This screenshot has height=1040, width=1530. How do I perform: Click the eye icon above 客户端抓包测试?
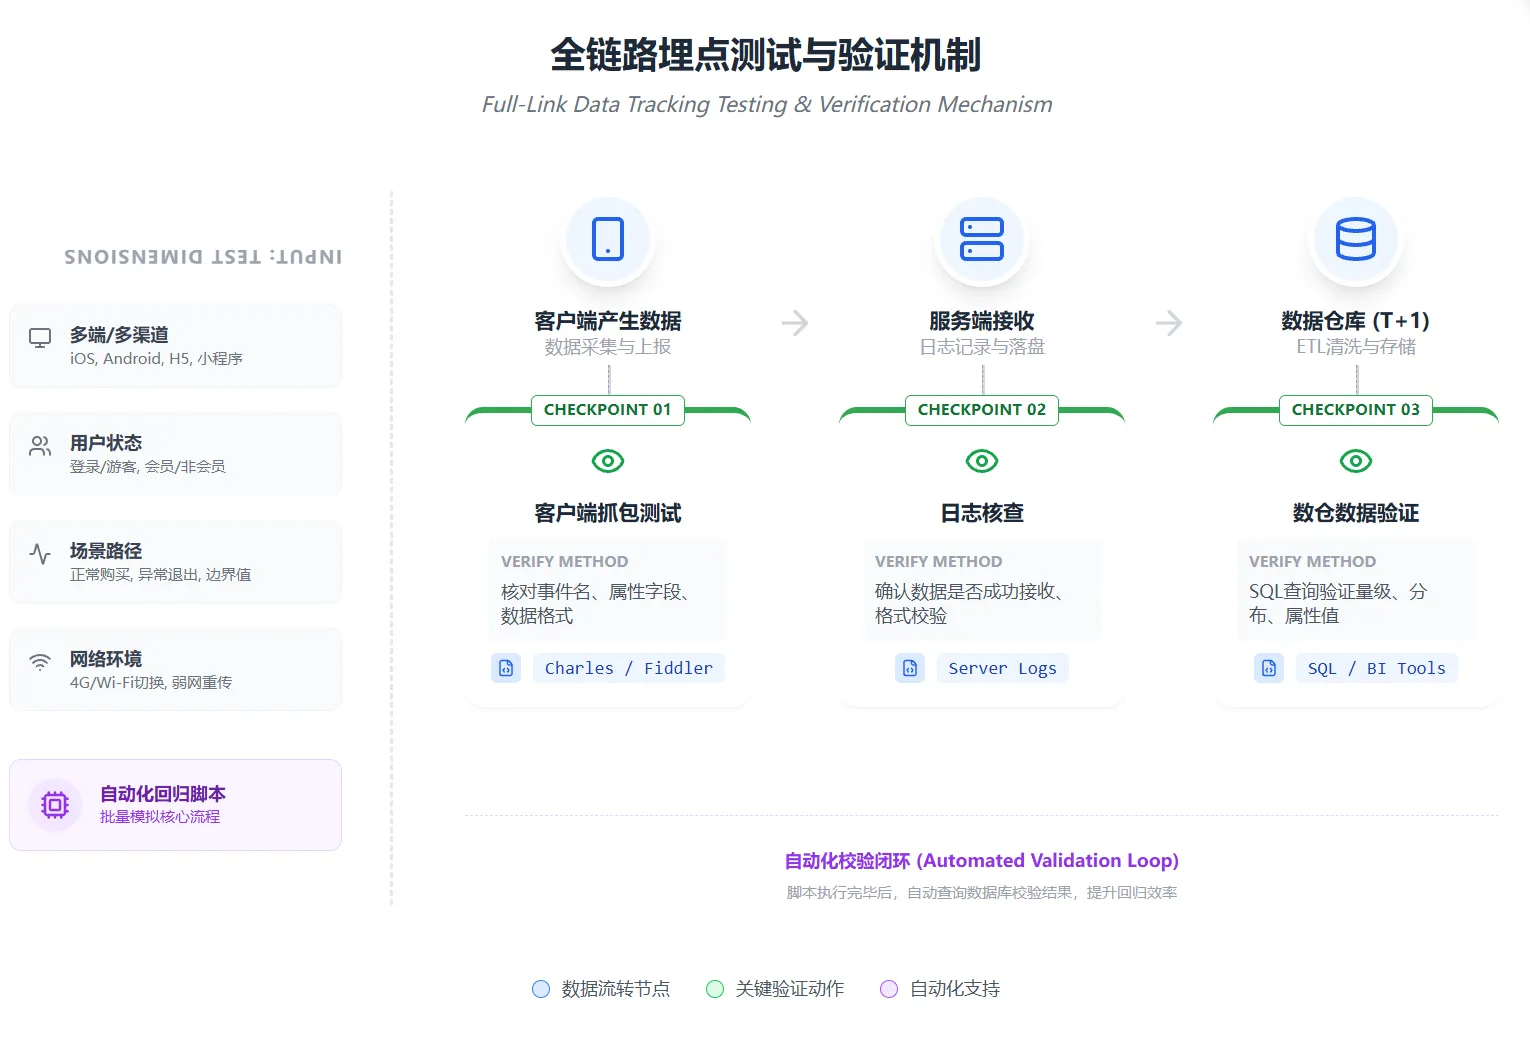click(x=608, y=461)
